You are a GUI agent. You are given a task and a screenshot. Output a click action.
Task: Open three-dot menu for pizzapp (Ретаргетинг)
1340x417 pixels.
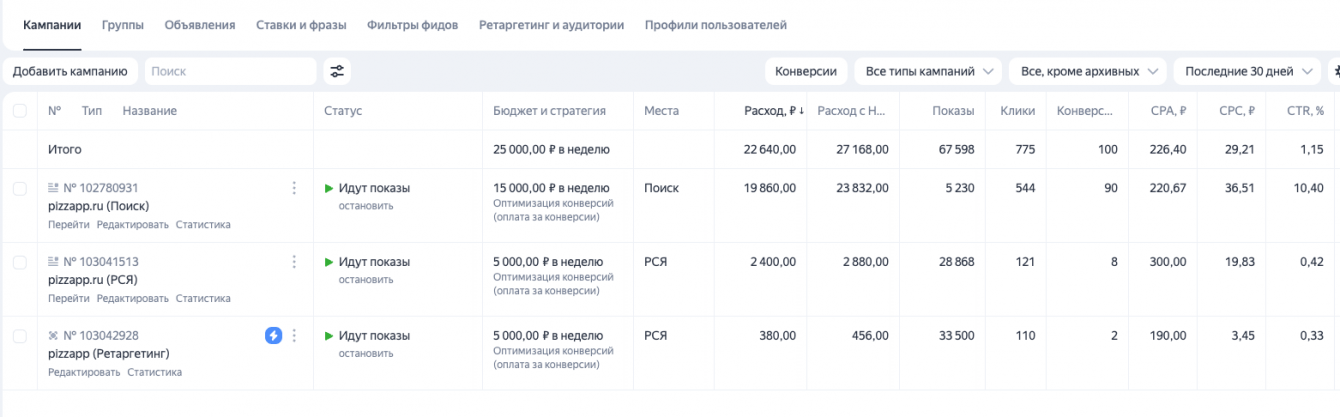(x=294, y=336)
